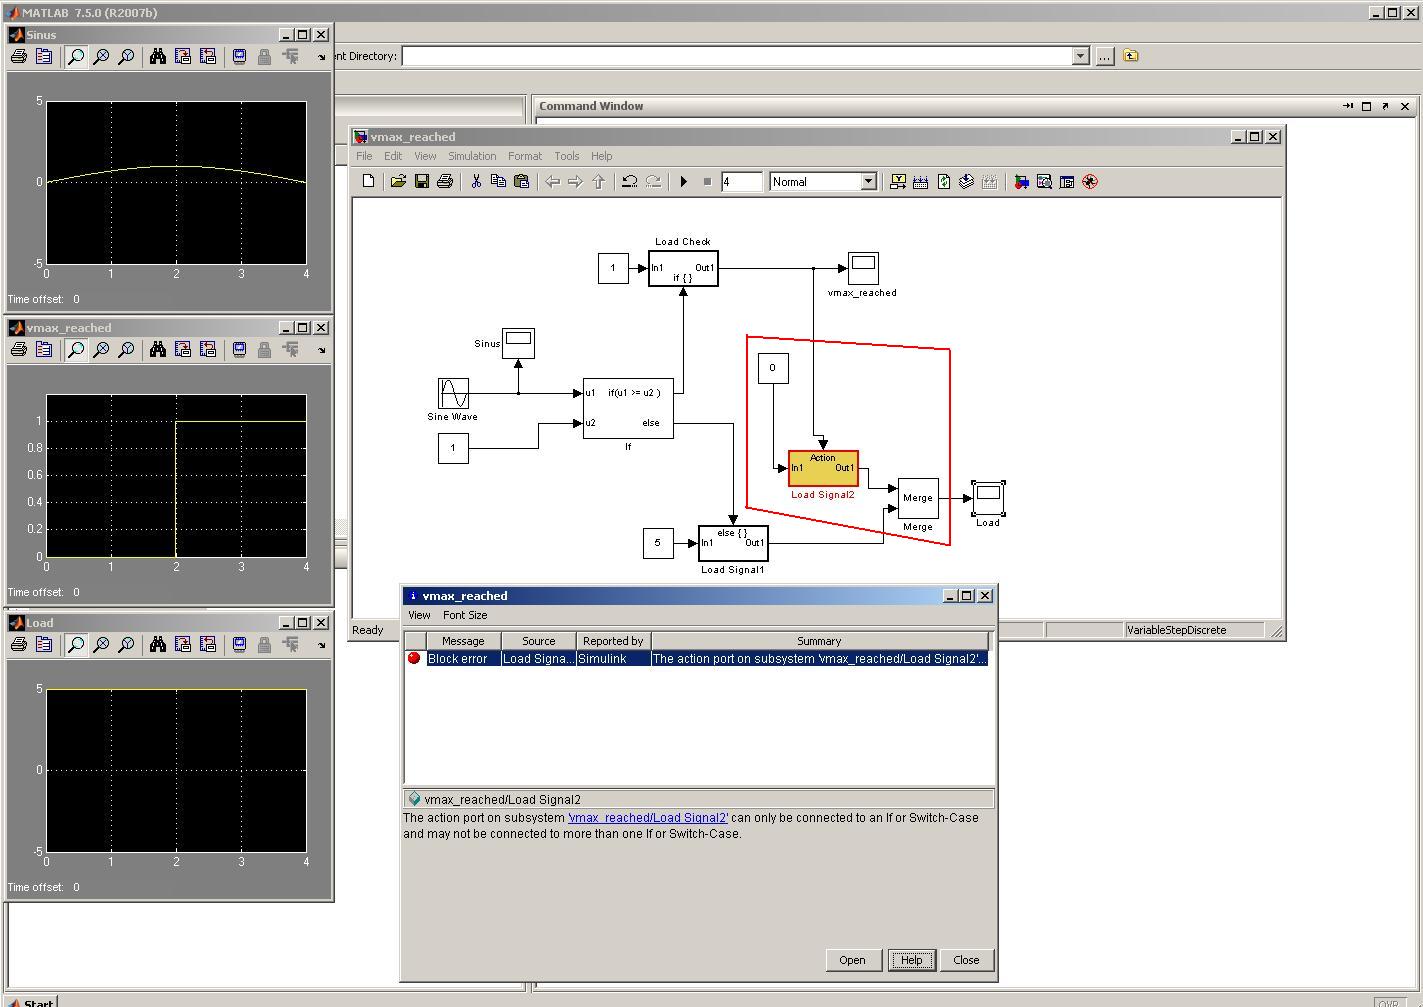
Task: Click the Open button in error dialog
Action: (x=852, y=960)
